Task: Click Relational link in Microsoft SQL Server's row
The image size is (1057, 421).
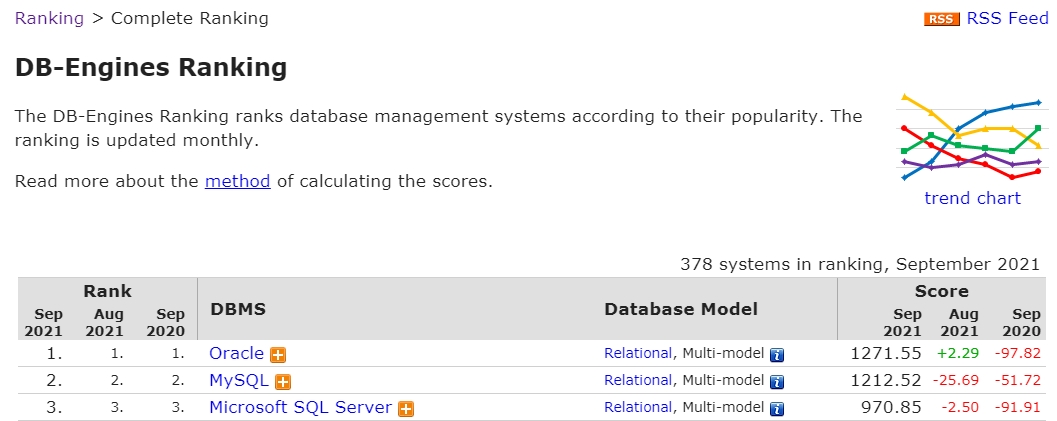Action: [x=638, y=407]
